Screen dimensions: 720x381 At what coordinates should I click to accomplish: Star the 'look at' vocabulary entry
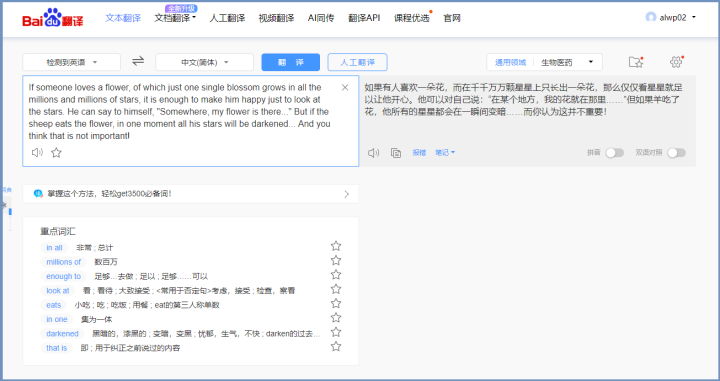point(336,289)
